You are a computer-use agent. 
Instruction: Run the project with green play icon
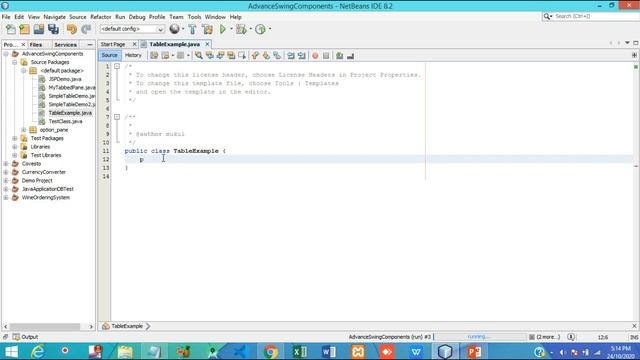(x=223, y=29)
